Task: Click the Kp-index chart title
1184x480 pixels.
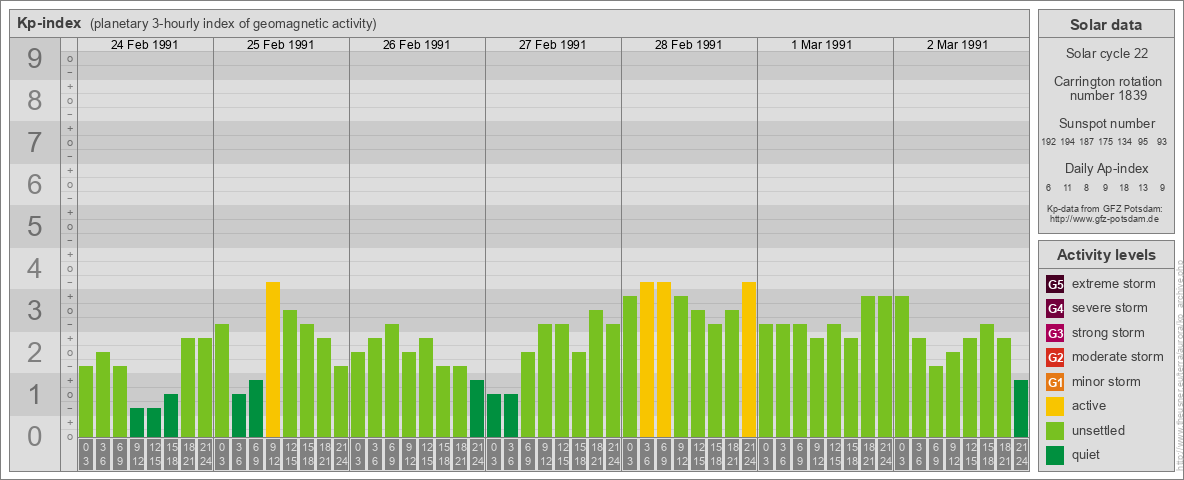Action: (48, 23)
